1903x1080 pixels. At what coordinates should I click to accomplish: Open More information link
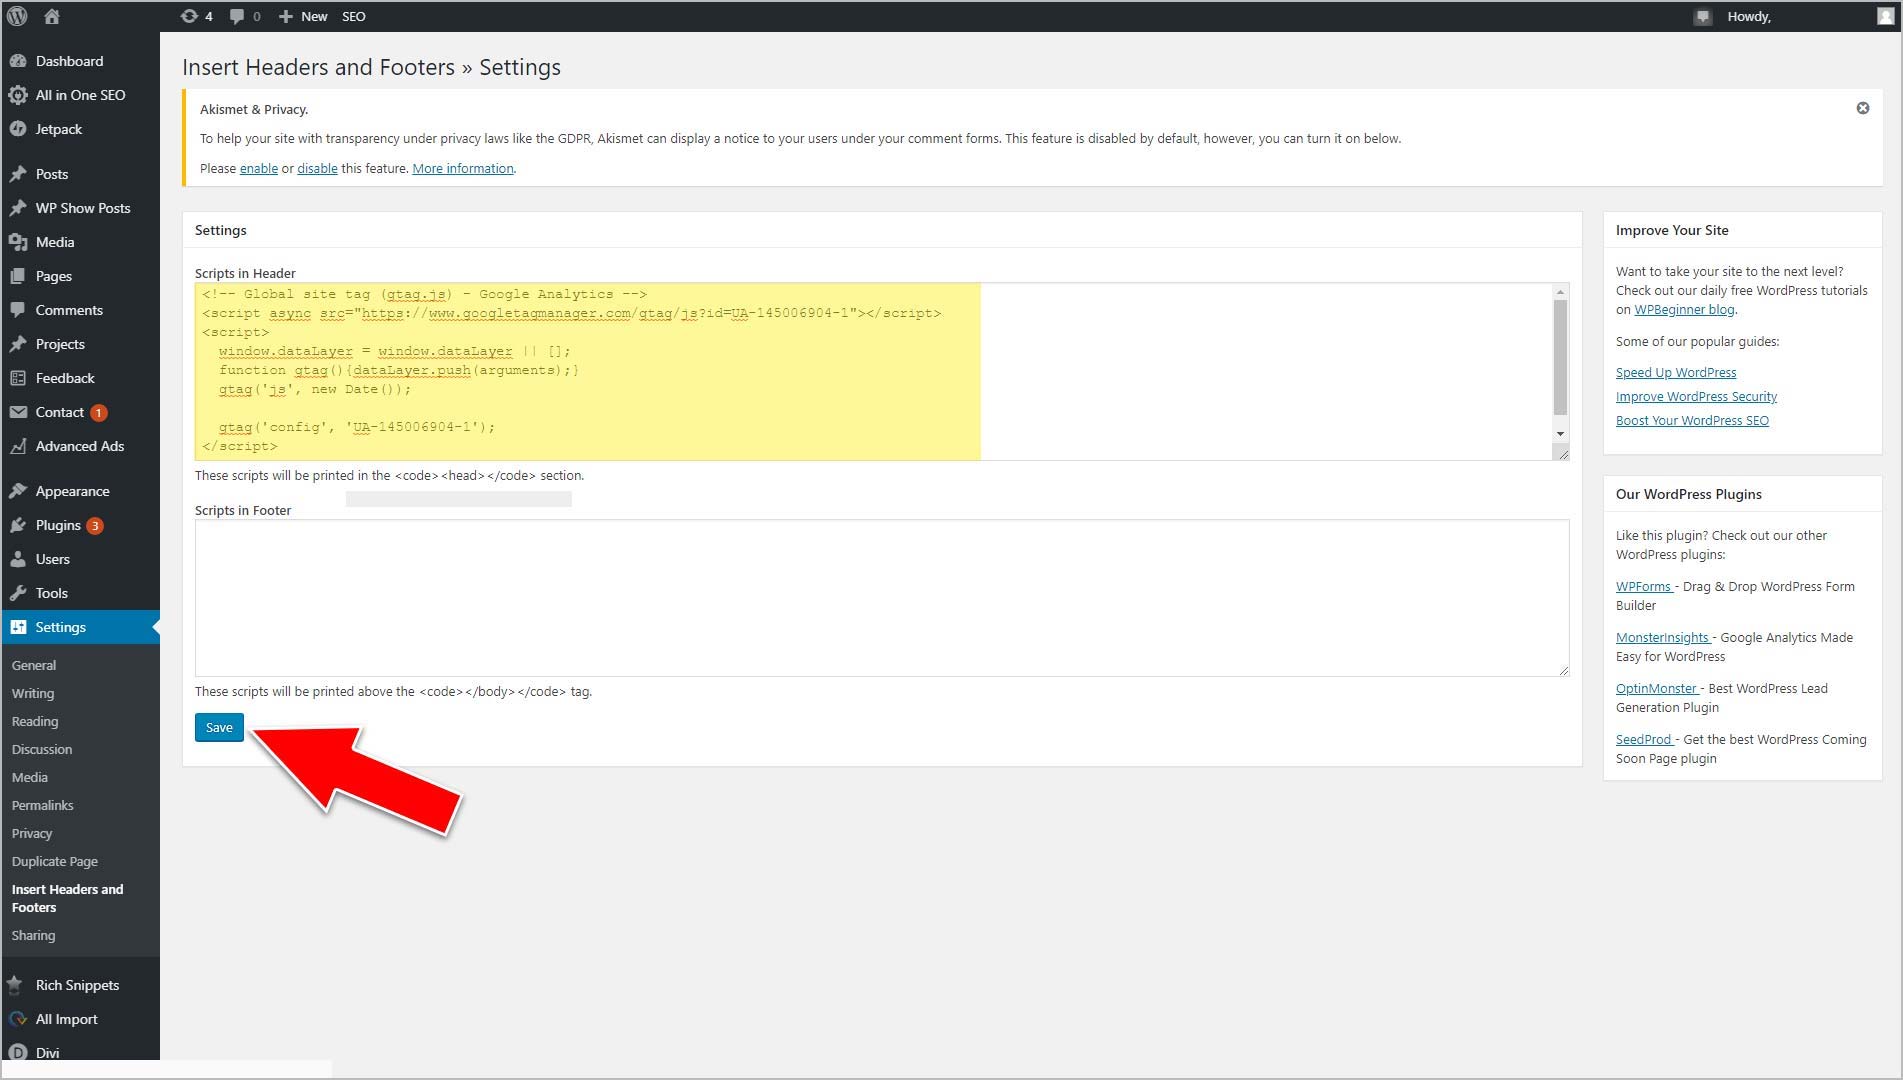coord(463,168)
